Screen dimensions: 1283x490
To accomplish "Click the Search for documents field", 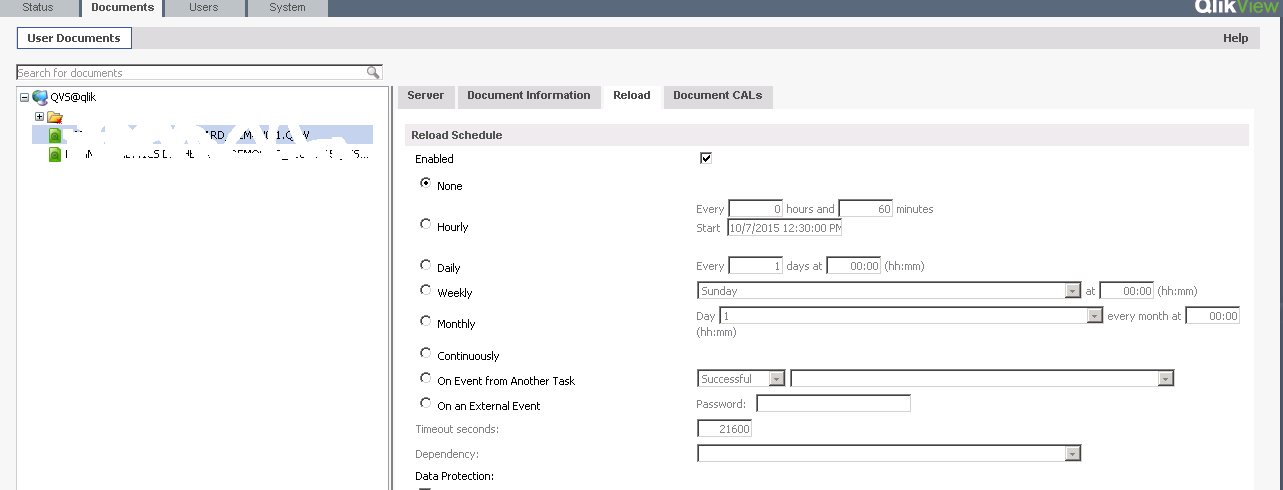I will (190, 72).
